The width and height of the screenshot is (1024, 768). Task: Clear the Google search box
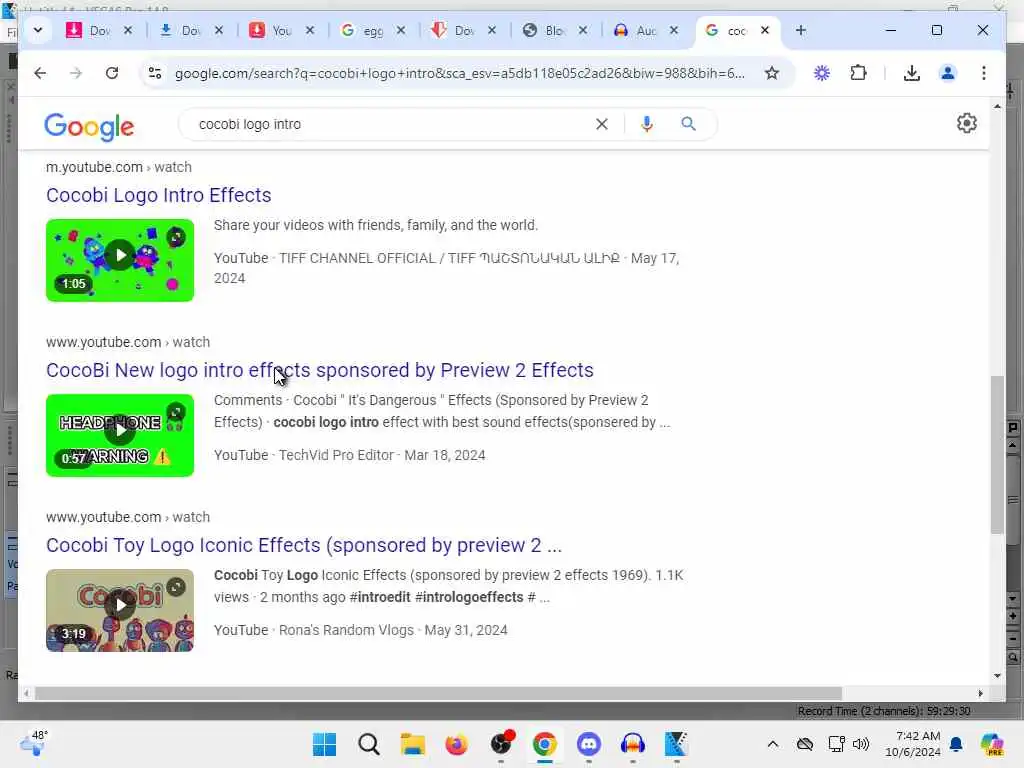601,124
